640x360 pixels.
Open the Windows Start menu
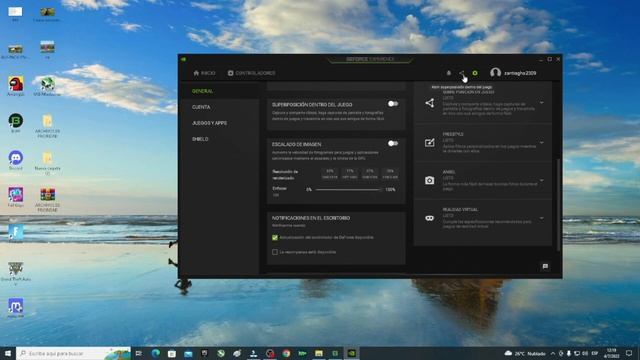click(8, 353)
